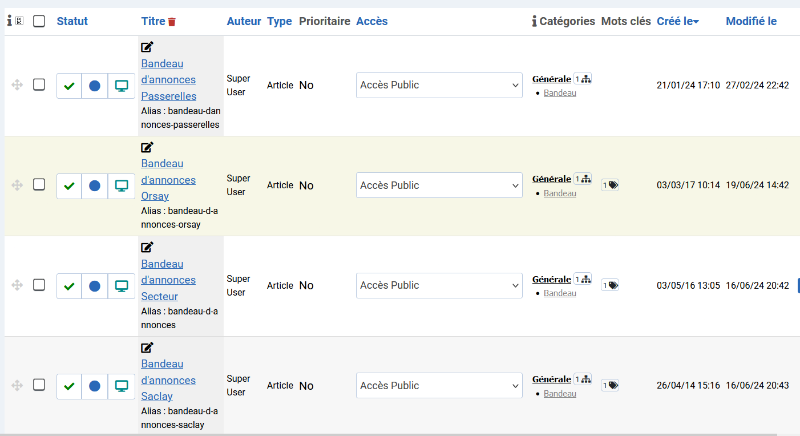The height and width of the screenshot is (436, 800).
Task: Click the drag handle icon of Passerelles row
Action: click(17, 85)
